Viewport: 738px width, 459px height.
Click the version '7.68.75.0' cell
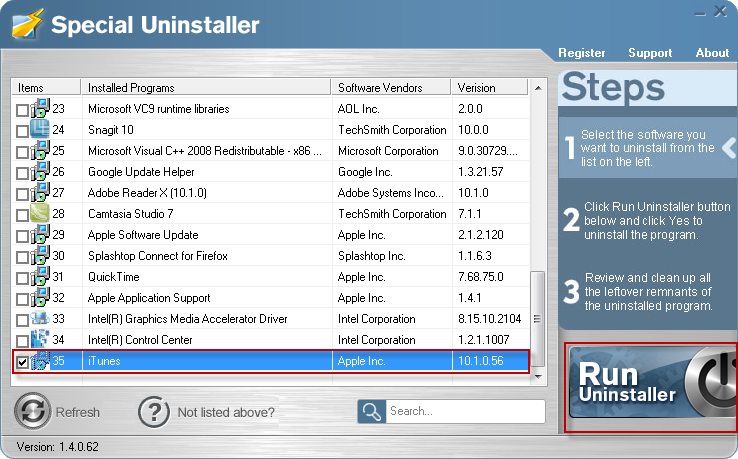481,277
